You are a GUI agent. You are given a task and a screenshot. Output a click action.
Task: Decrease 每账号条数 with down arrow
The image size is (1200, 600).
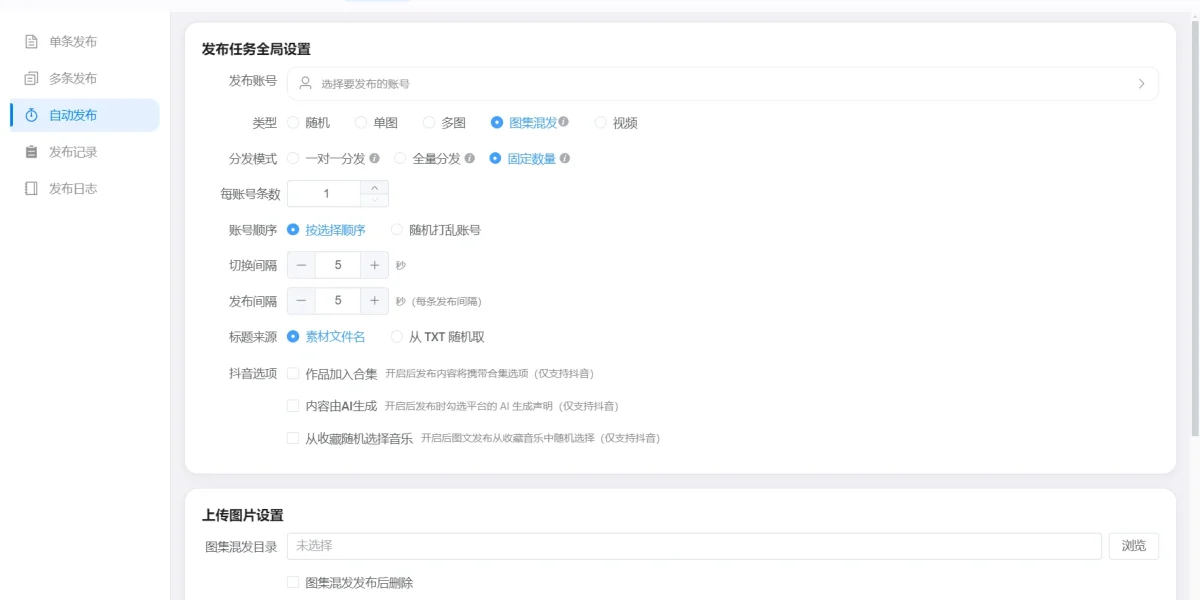375,200
